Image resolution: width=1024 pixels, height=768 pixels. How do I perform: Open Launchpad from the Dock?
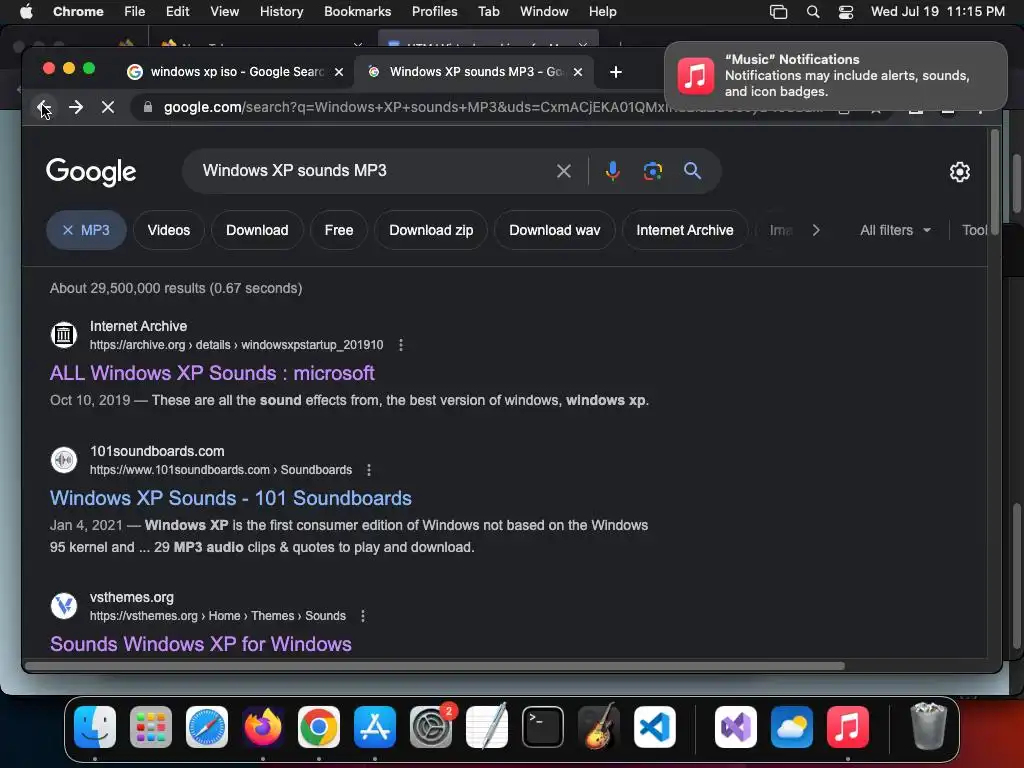(151, 727)
